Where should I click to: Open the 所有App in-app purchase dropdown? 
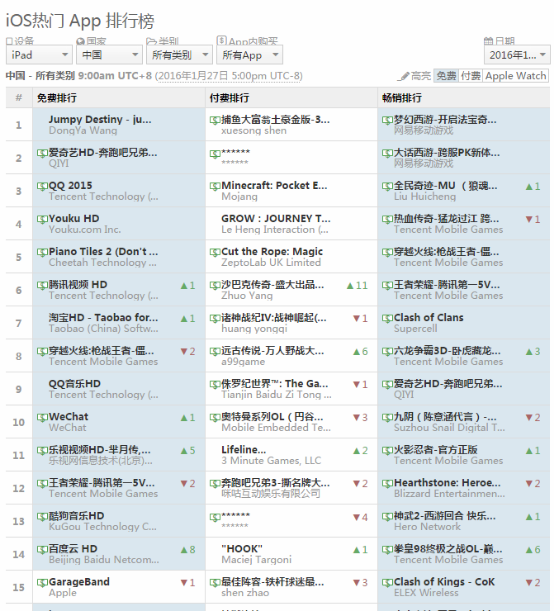tap(249, 55)
